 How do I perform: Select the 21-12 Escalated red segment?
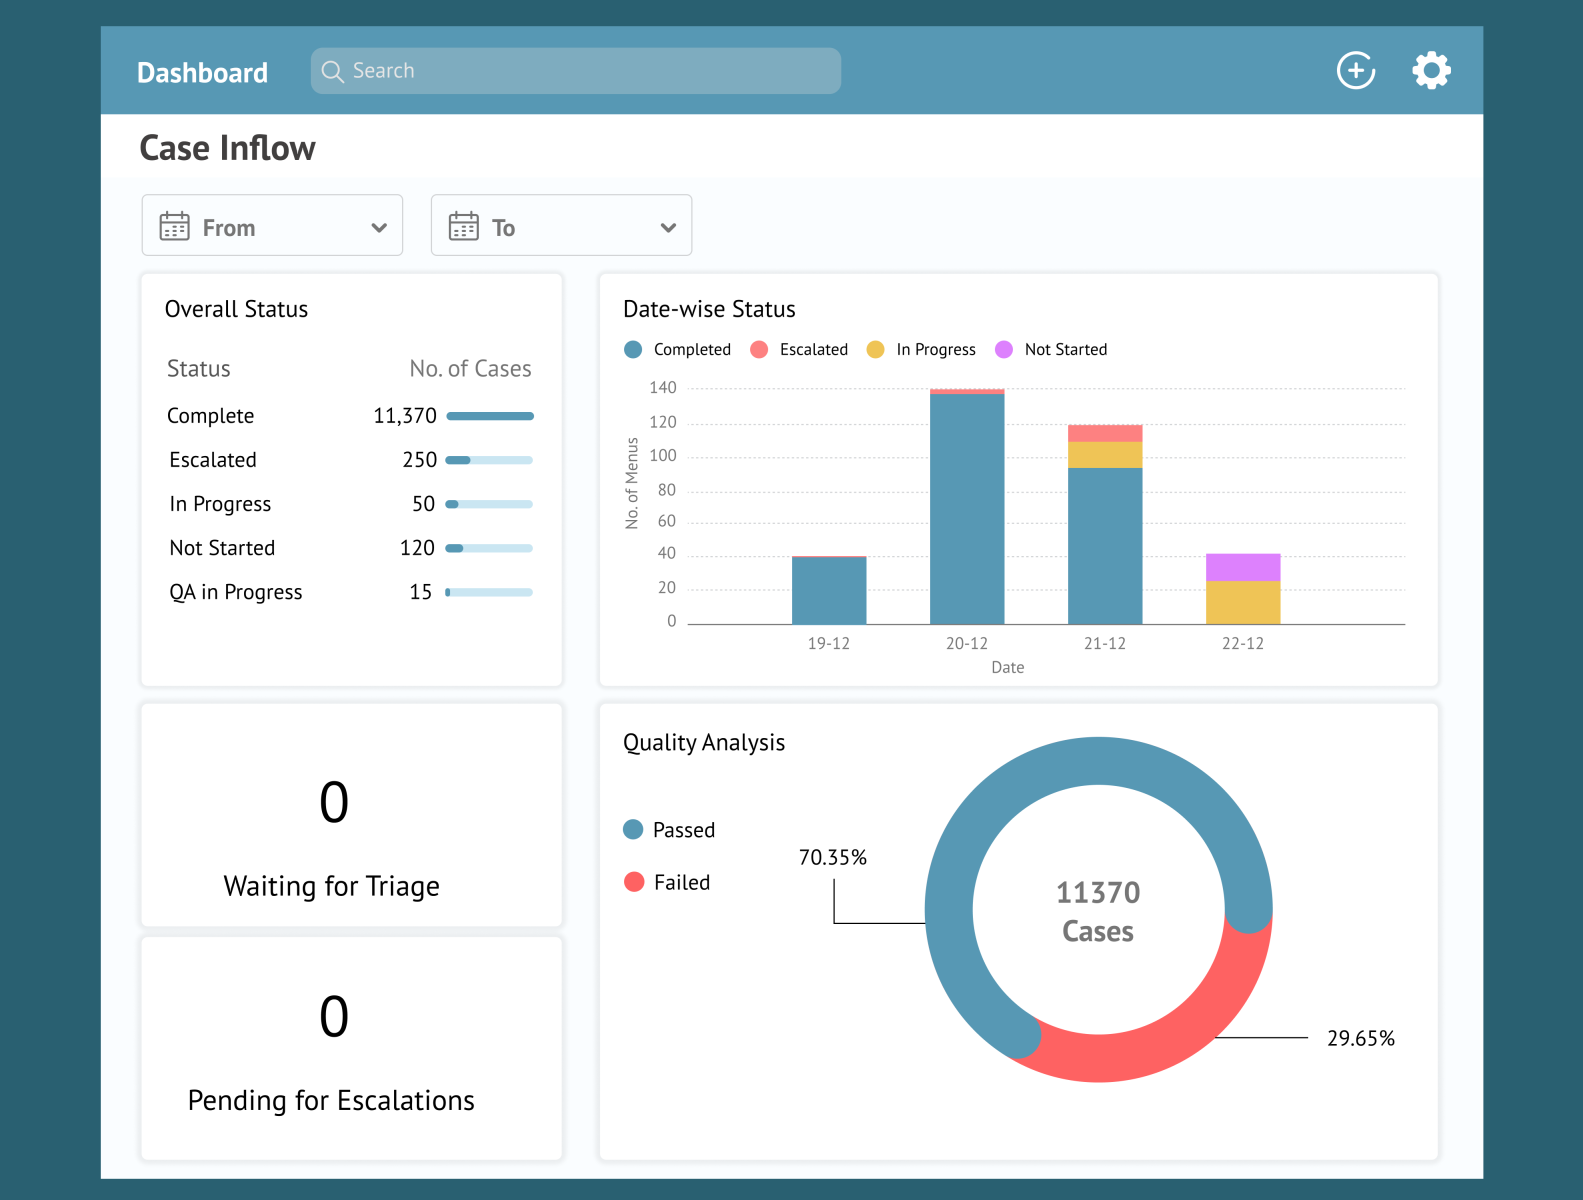point(1105,434)
